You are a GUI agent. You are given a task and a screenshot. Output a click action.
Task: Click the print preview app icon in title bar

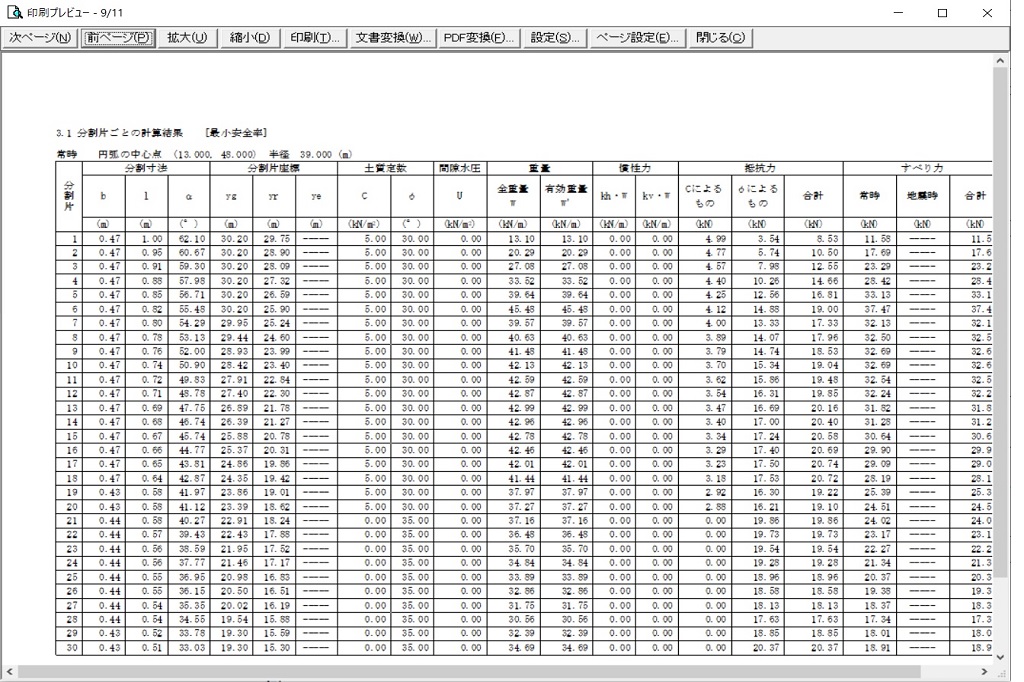click(x=13, y=13)
